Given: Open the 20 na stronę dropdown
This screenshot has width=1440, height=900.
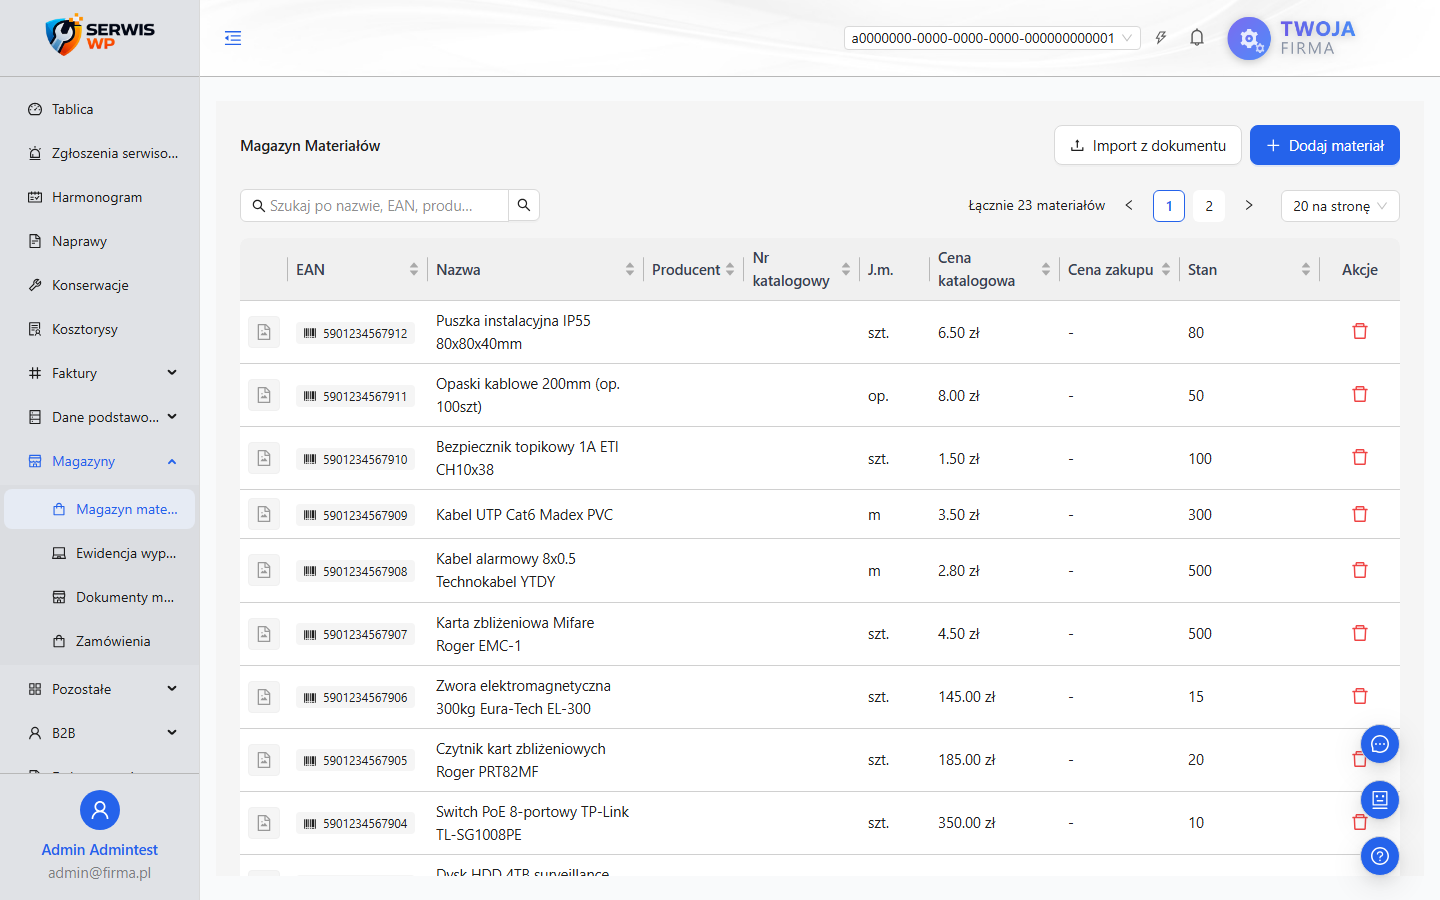Looking at the screenshot, I should tap(1340, 206).
